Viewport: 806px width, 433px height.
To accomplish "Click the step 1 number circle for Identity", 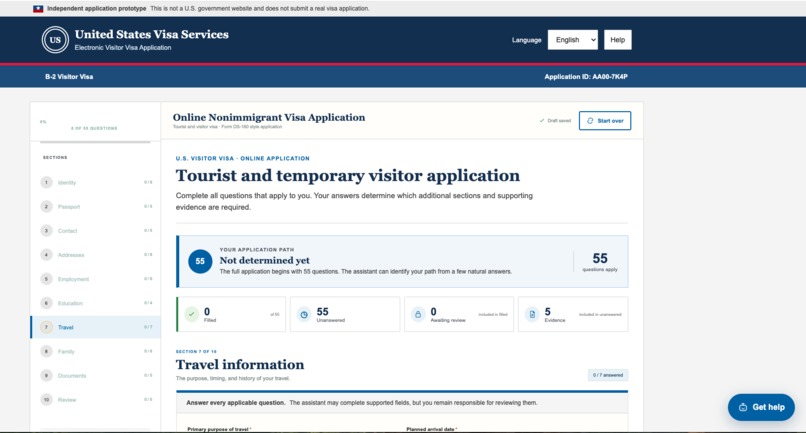I will pyautogui.click(x=46, y=183).
